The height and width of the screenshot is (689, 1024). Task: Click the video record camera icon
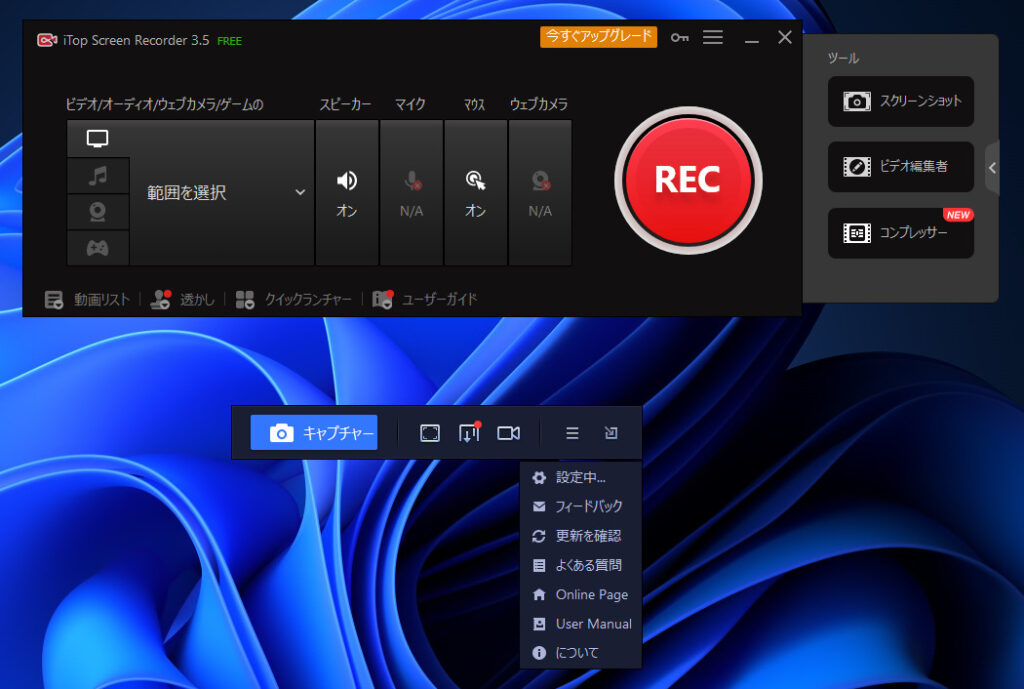(509, 433)
